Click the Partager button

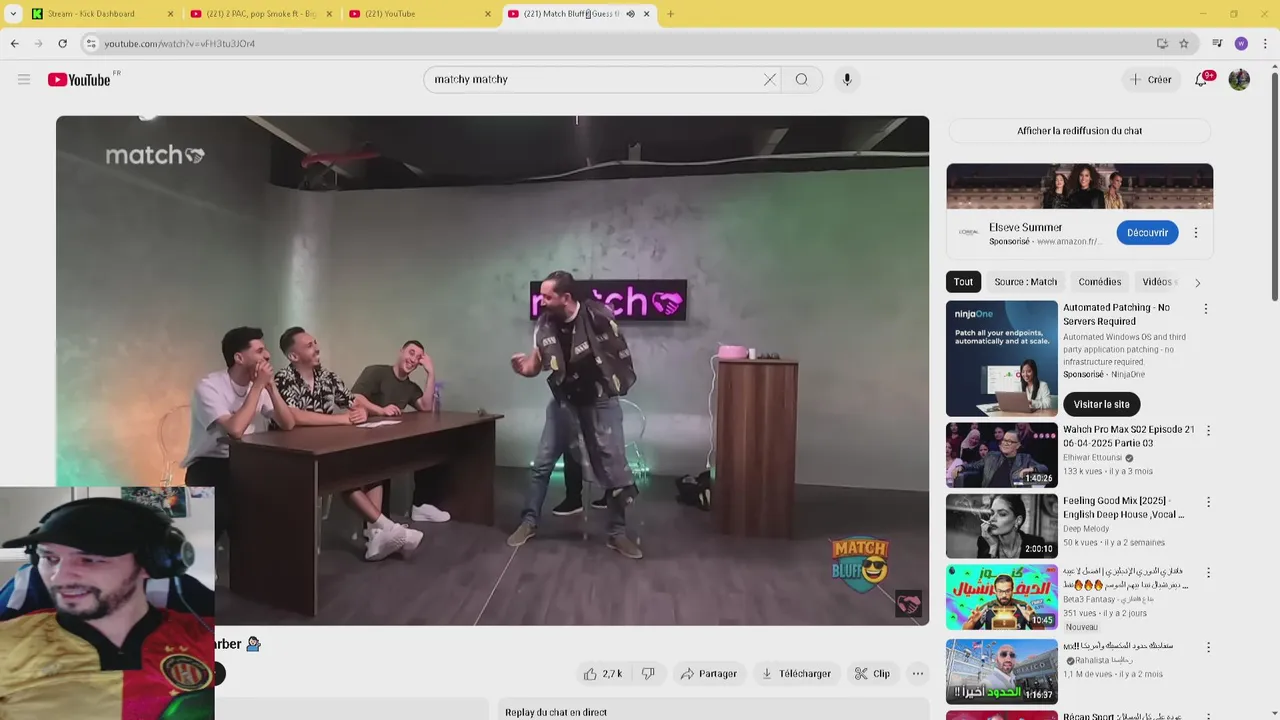click(x=708, y=674)
